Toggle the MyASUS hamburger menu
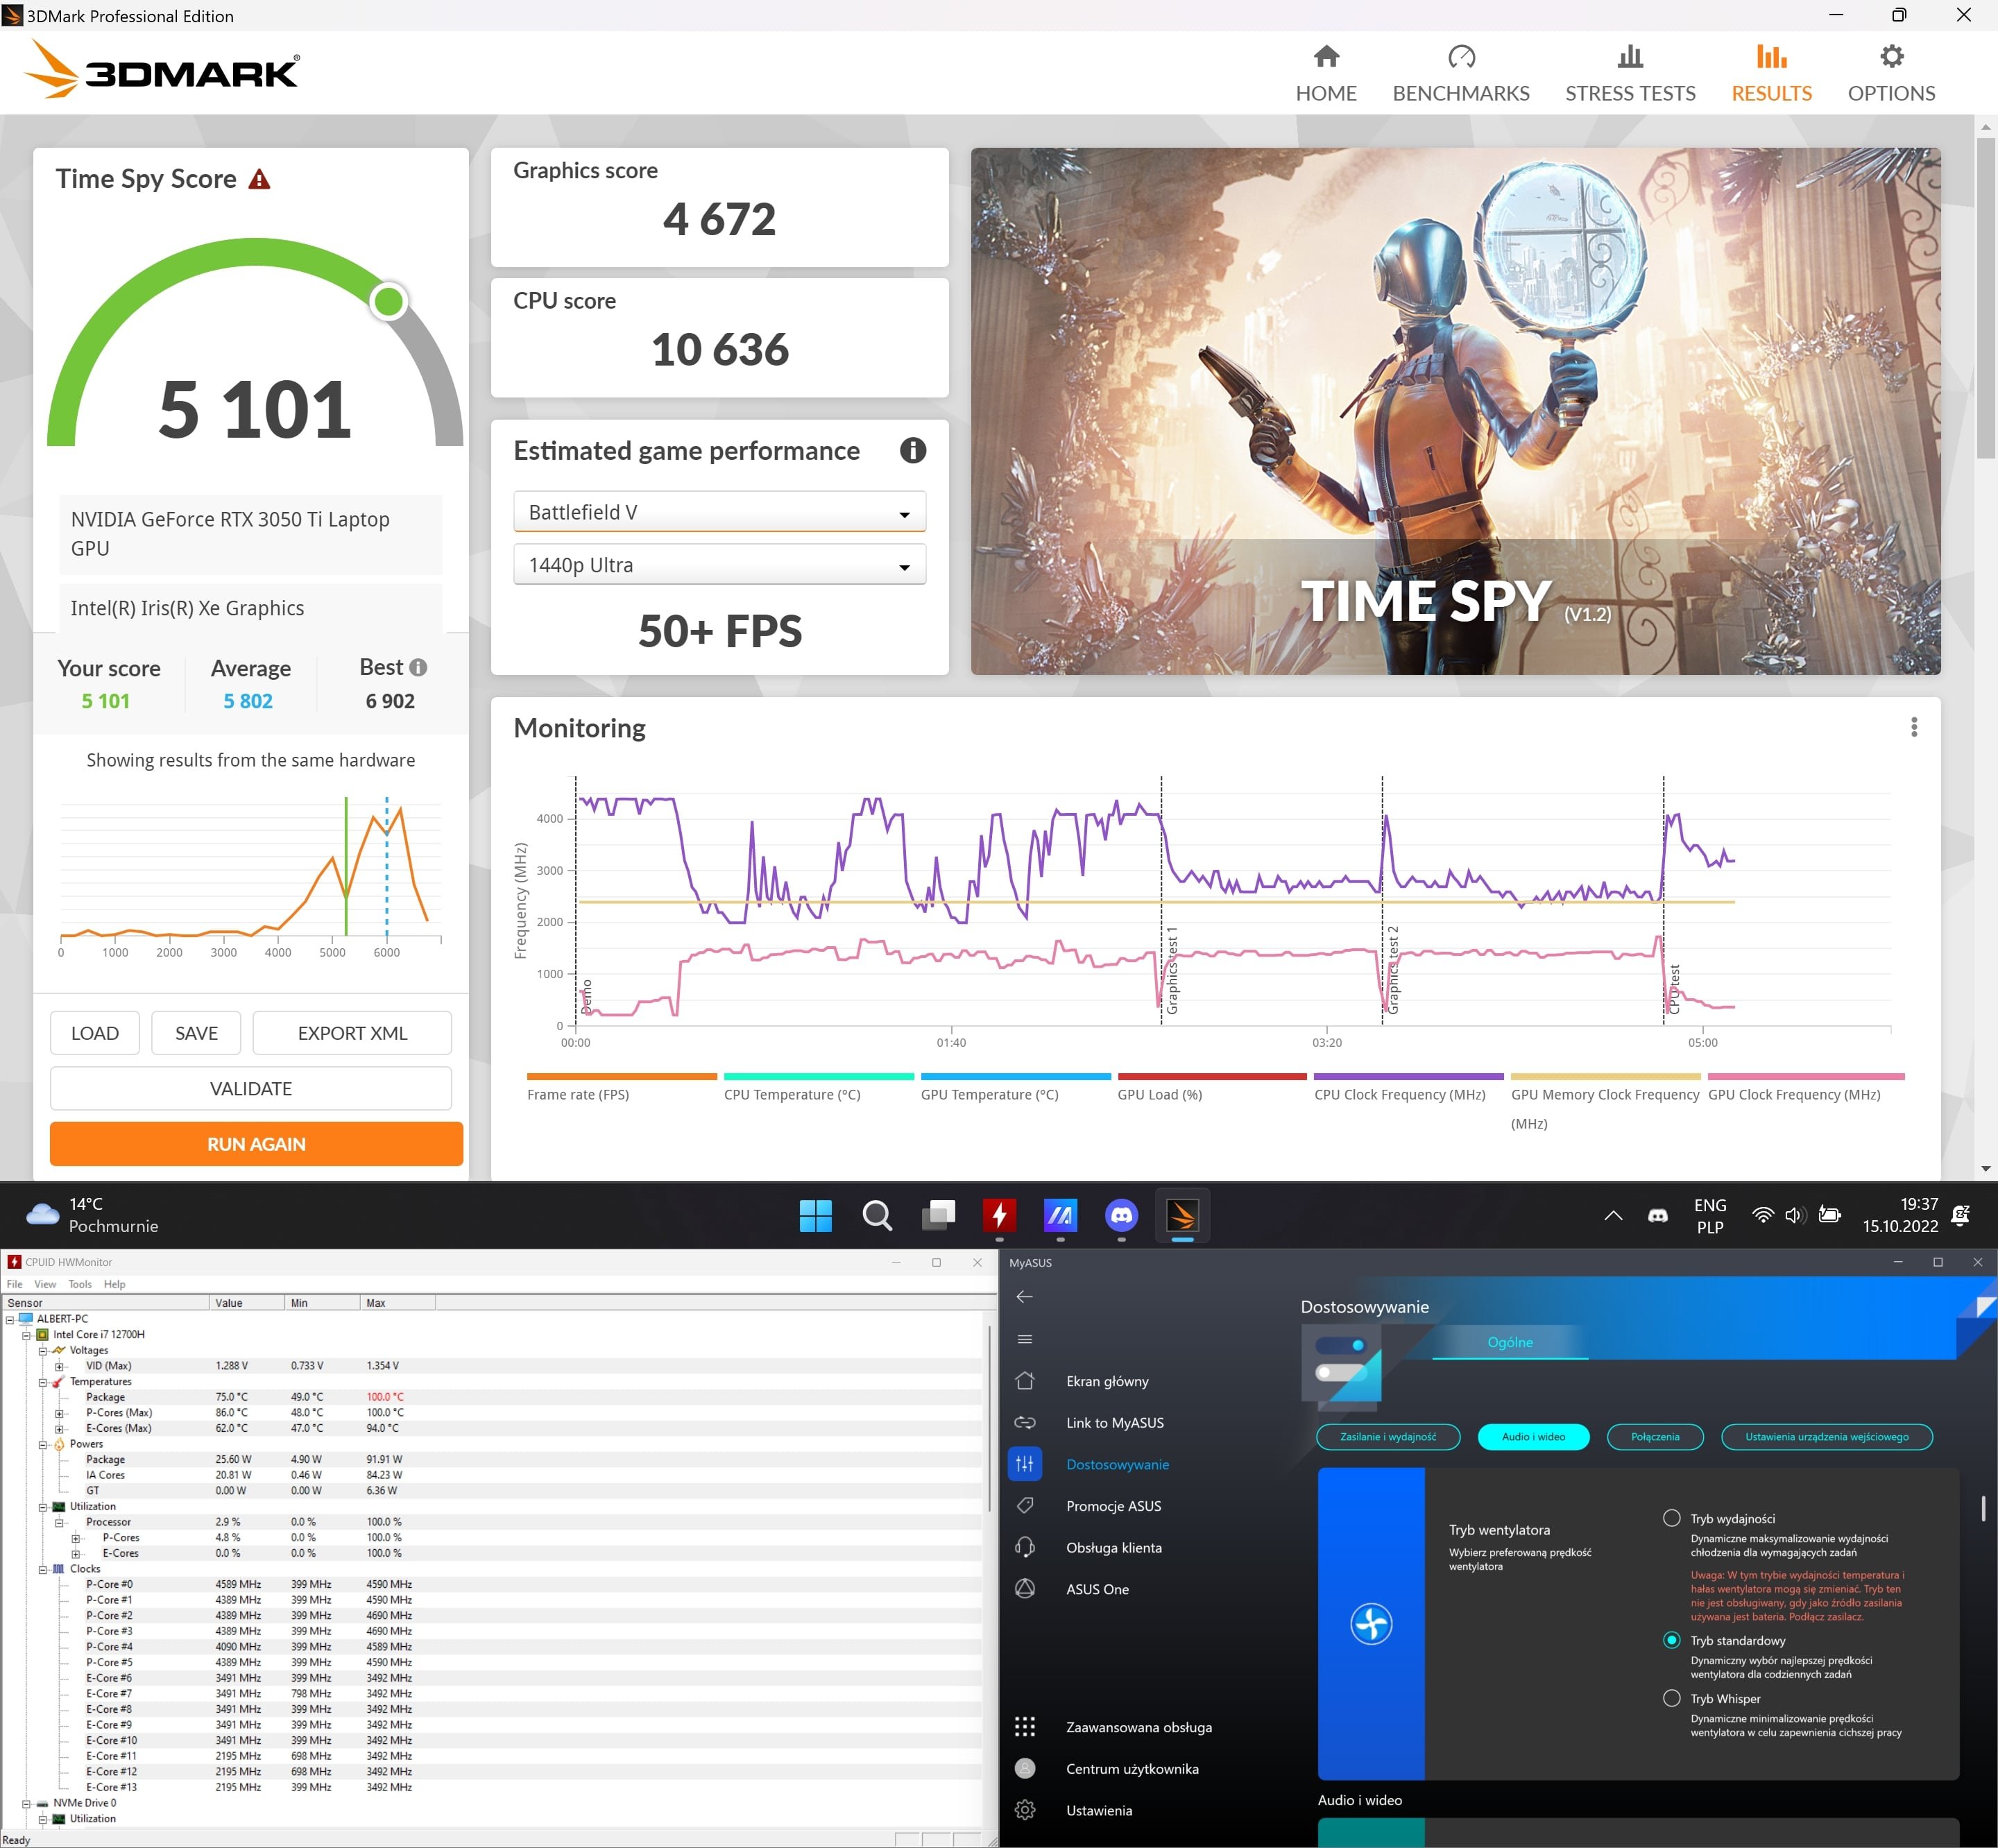Image resolution: width=1998 pixels, height=1848 pixels. (1024, 1339)
